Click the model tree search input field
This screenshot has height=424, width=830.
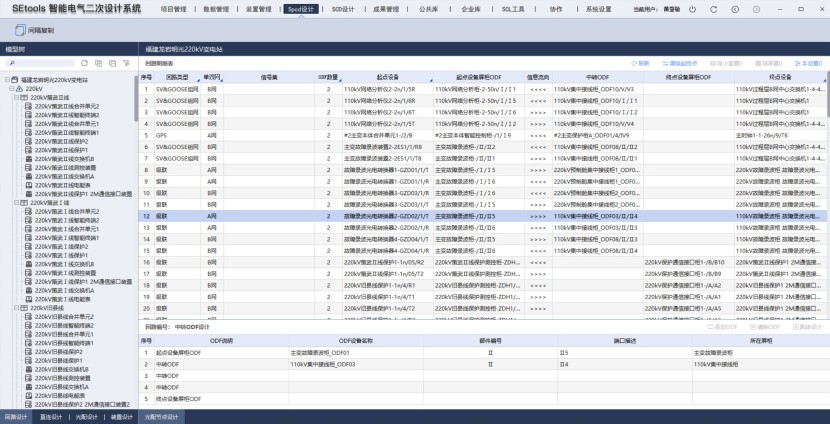click(38, 63)
